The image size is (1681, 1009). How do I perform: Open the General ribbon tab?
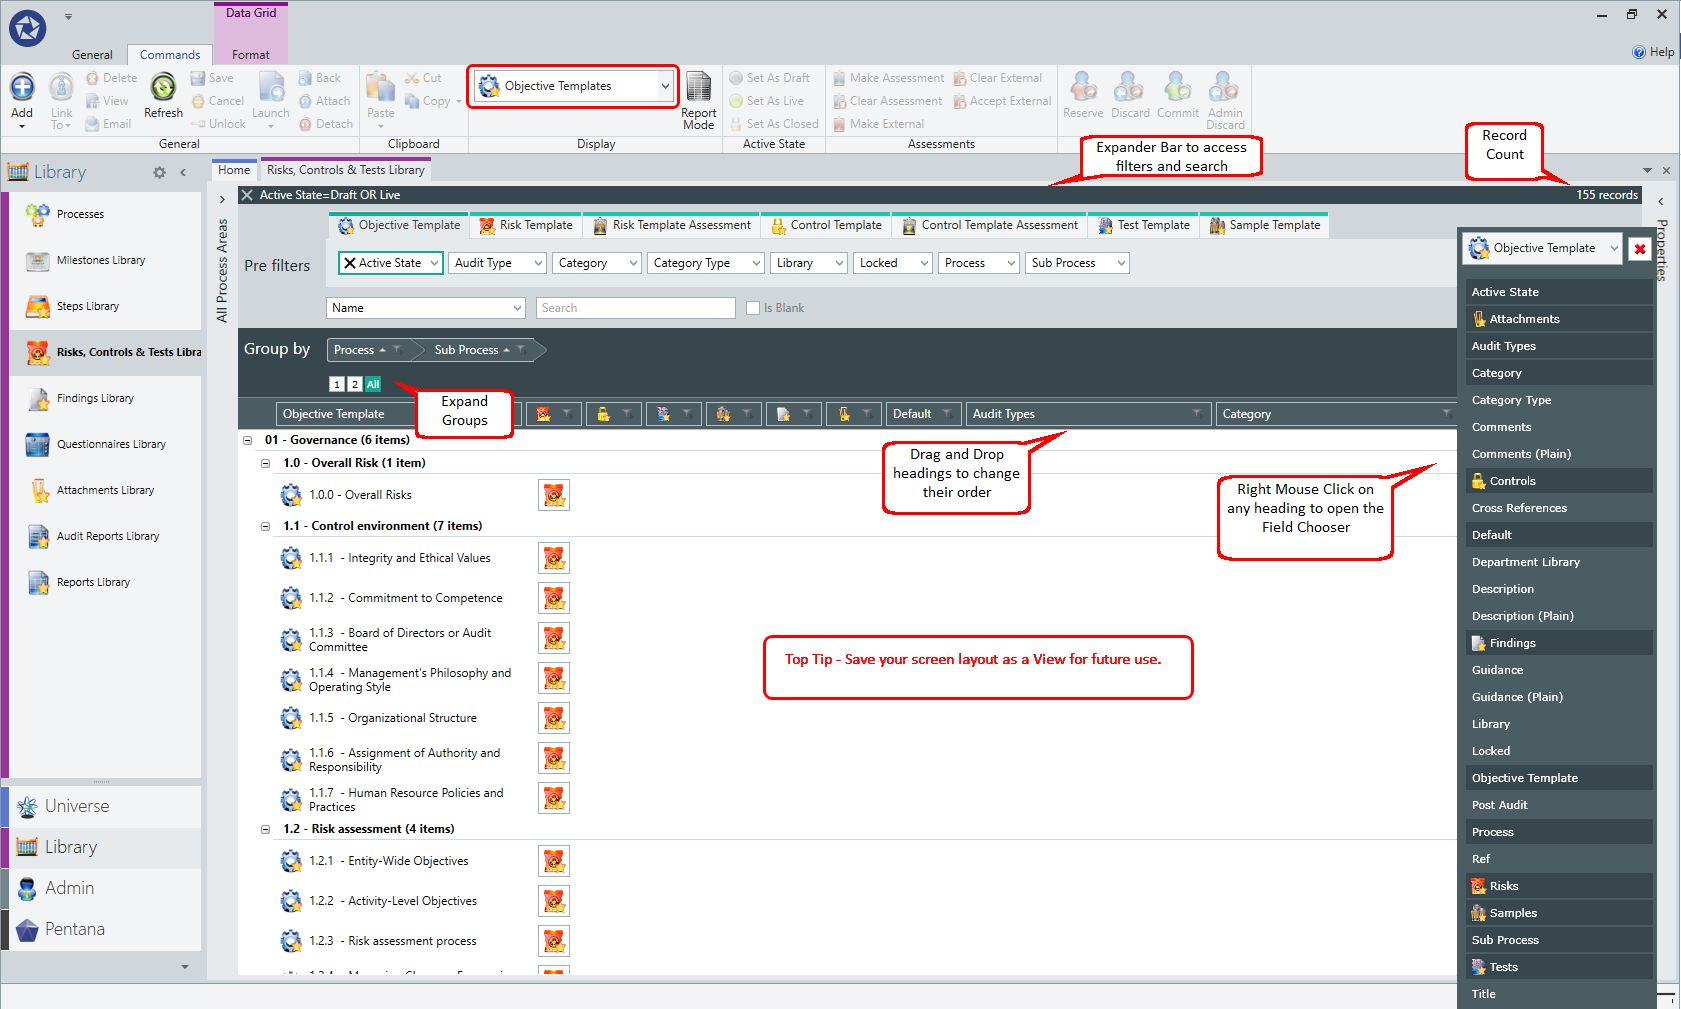pyautogui.click(x=92, y=55)
